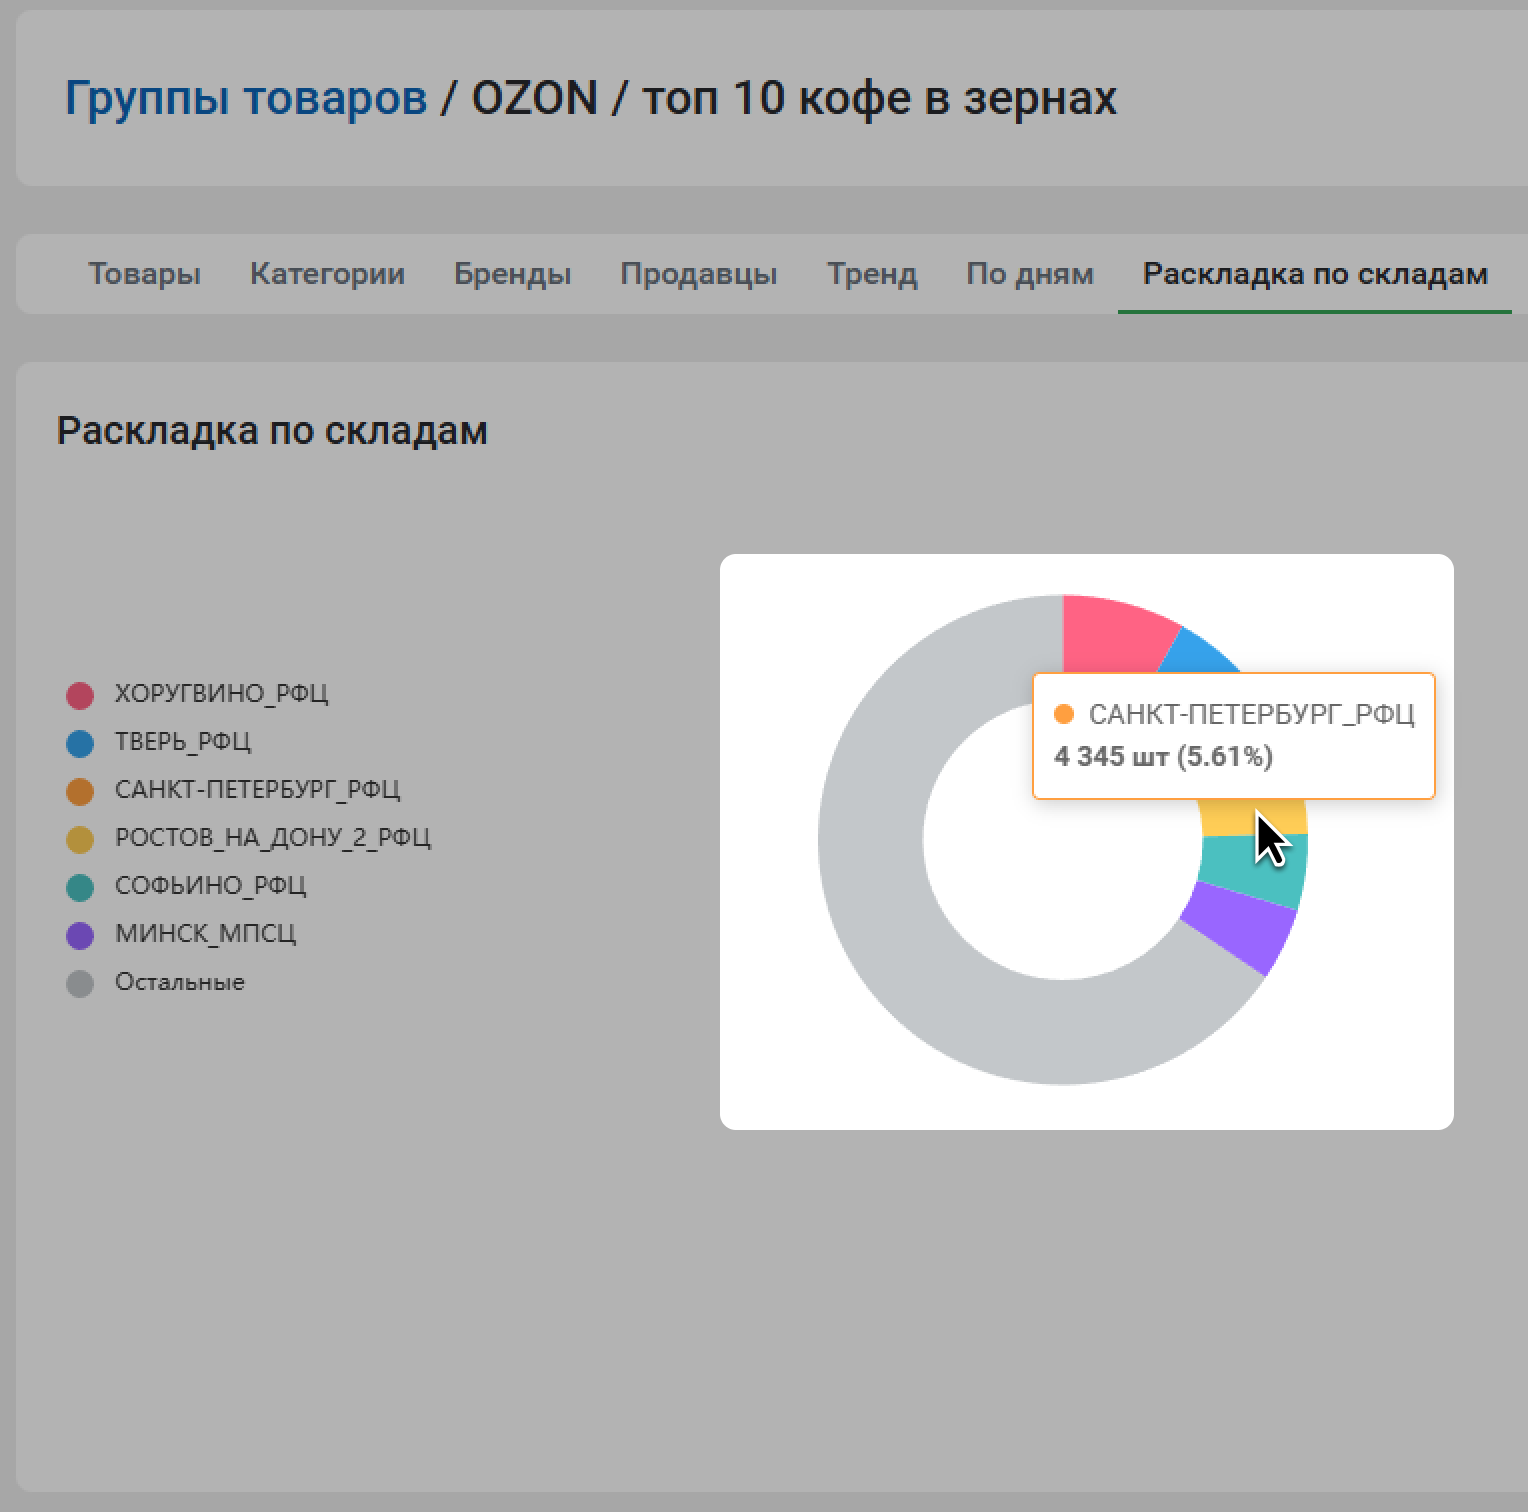The width and height of the screenshot is (1528, 1512).
Task: Click the gray Остальные legend dot
Action: (80, 983)
